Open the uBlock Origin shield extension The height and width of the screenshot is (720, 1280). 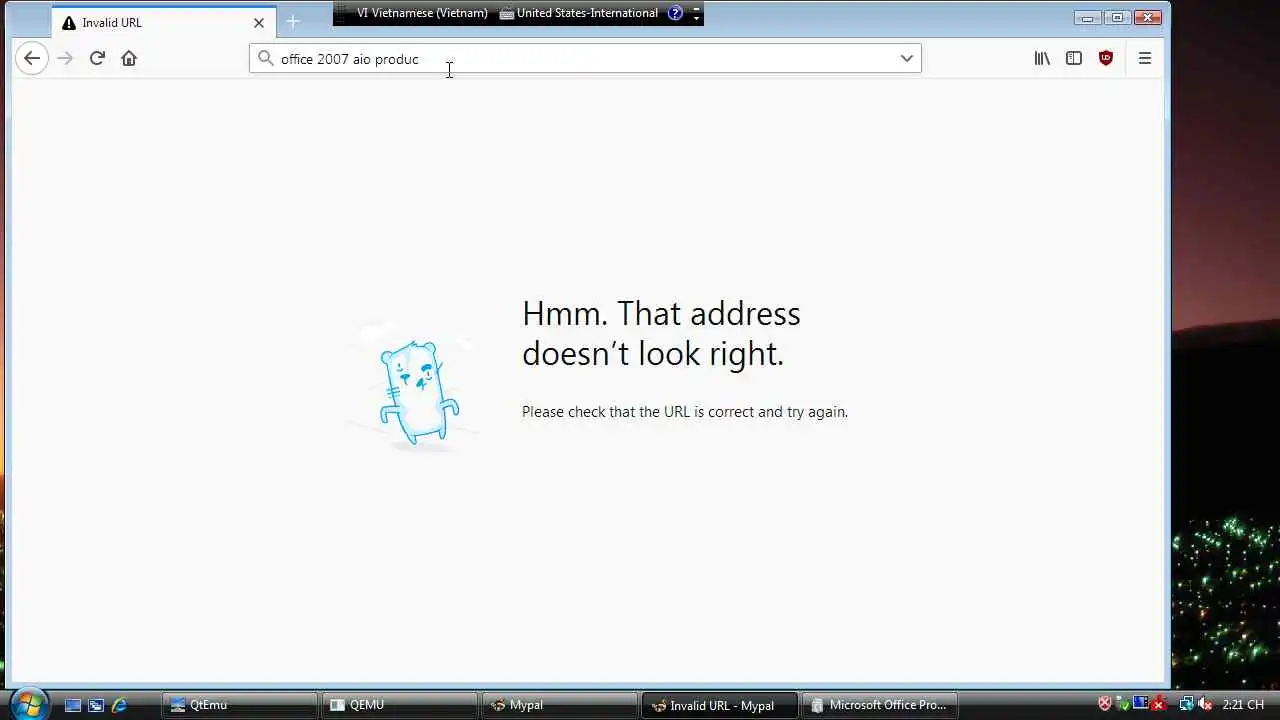point(1106,58)
